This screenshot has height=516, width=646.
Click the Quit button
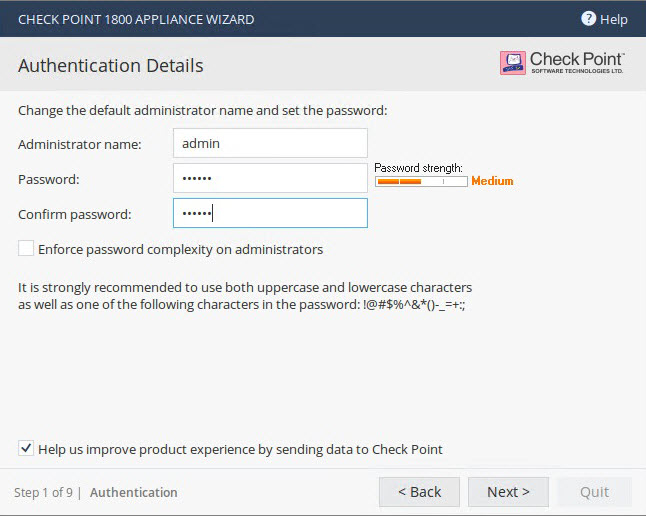point(595,492)
